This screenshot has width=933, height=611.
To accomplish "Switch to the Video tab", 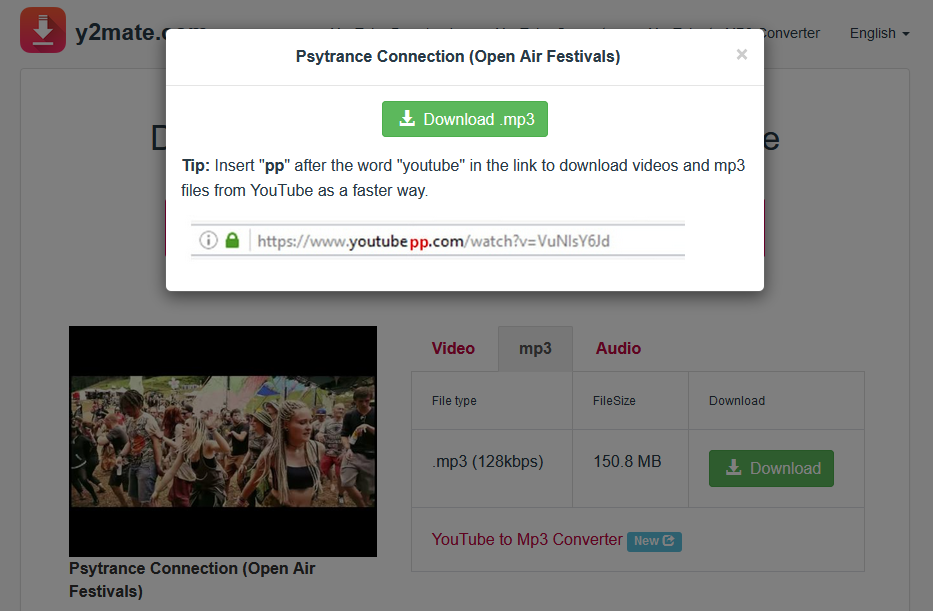I will [453, 348].
